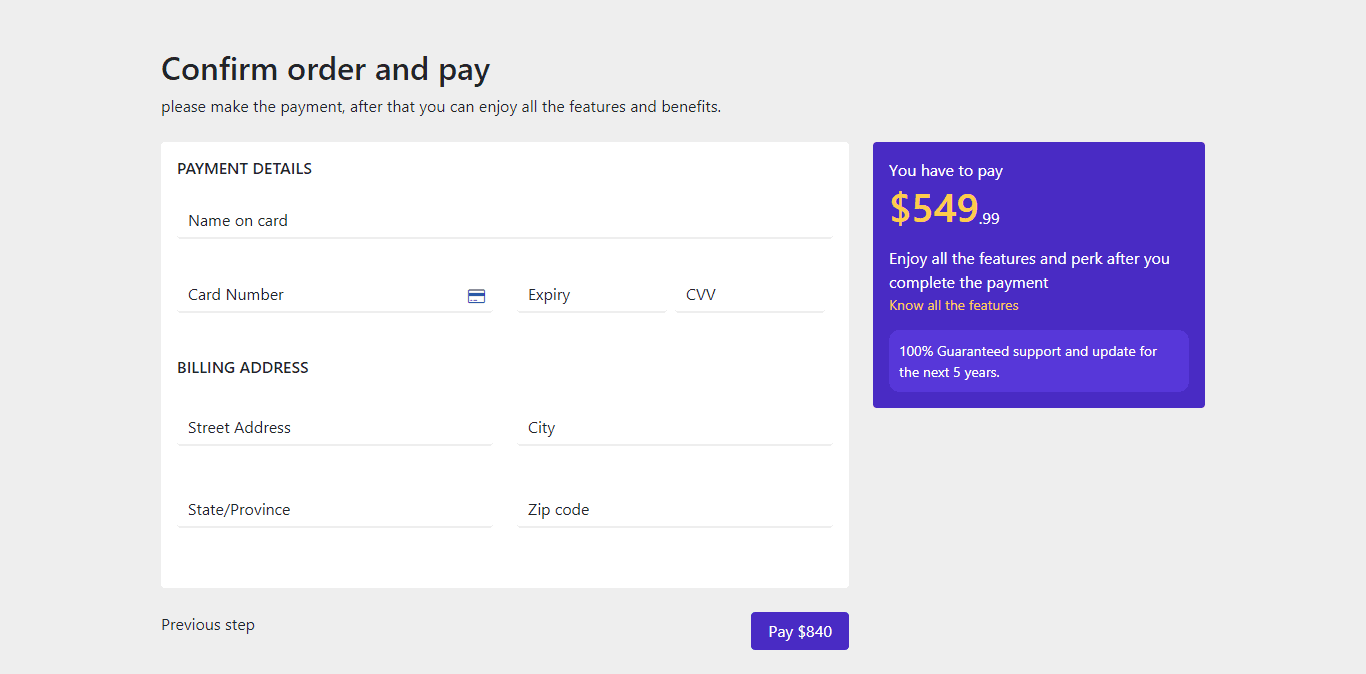Click the Enjoy all the features message
Viewport: 1366px width, 674px height.
coord(1029,270)
